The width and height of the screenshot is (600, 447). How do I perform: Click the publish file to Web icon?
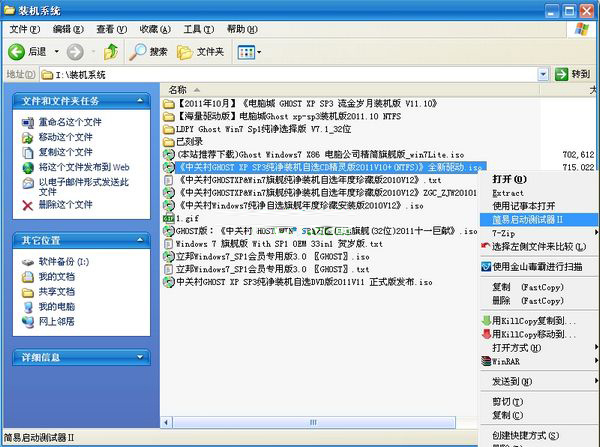(x=28, y=167)
